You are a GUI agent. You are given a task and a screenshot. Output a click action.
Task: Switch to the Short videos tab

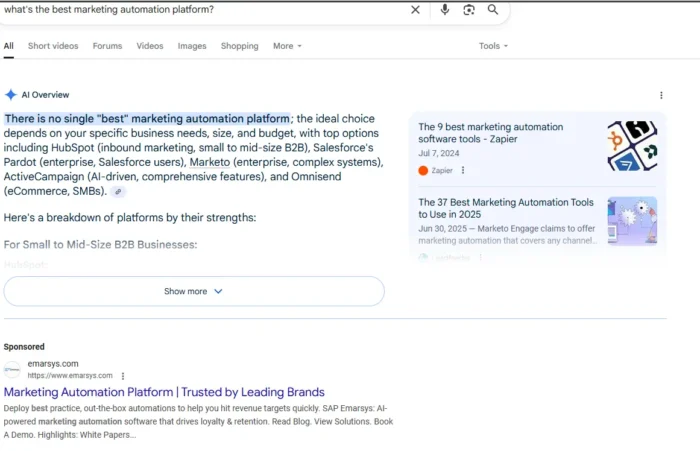click(x=53, y=46)
